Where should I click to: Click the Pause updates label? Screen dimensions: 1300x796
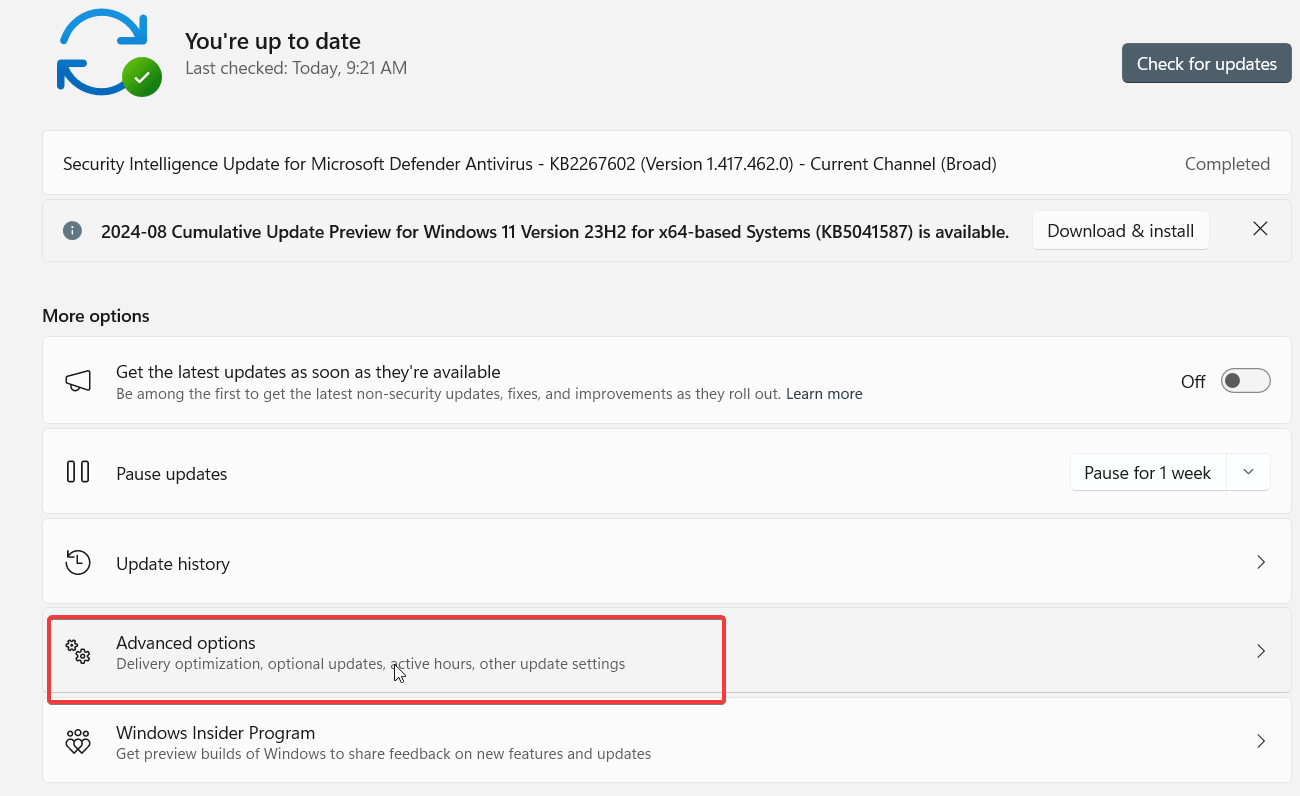172,474
